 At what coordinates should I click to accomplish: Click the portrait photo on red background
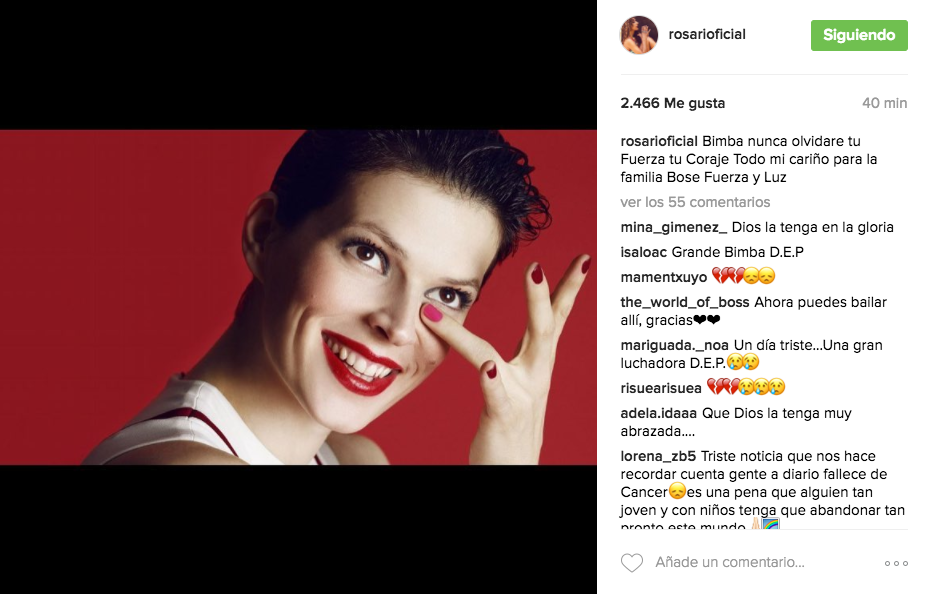tap(298, 297)
